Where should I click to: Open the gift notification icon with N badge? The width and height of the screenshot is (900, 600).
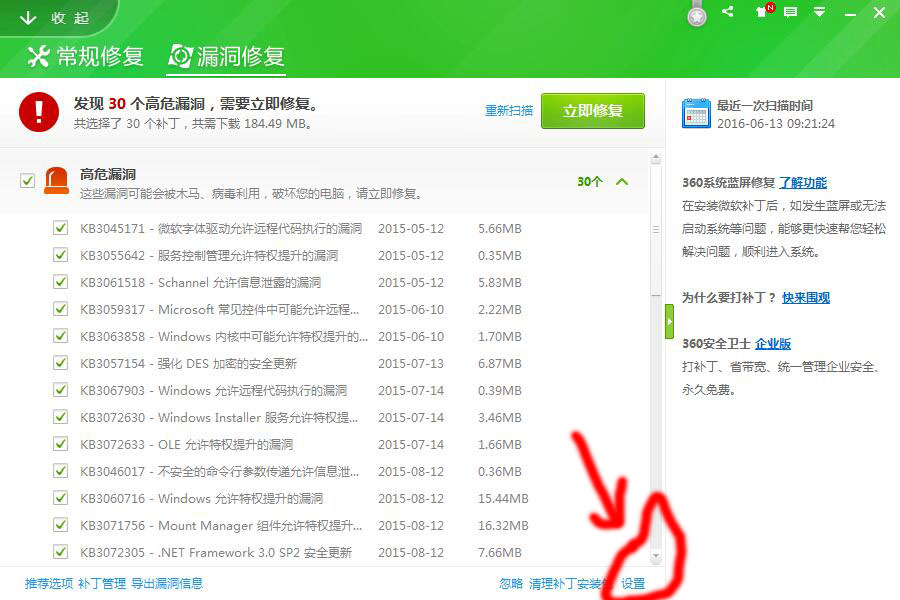coord(763,14)
